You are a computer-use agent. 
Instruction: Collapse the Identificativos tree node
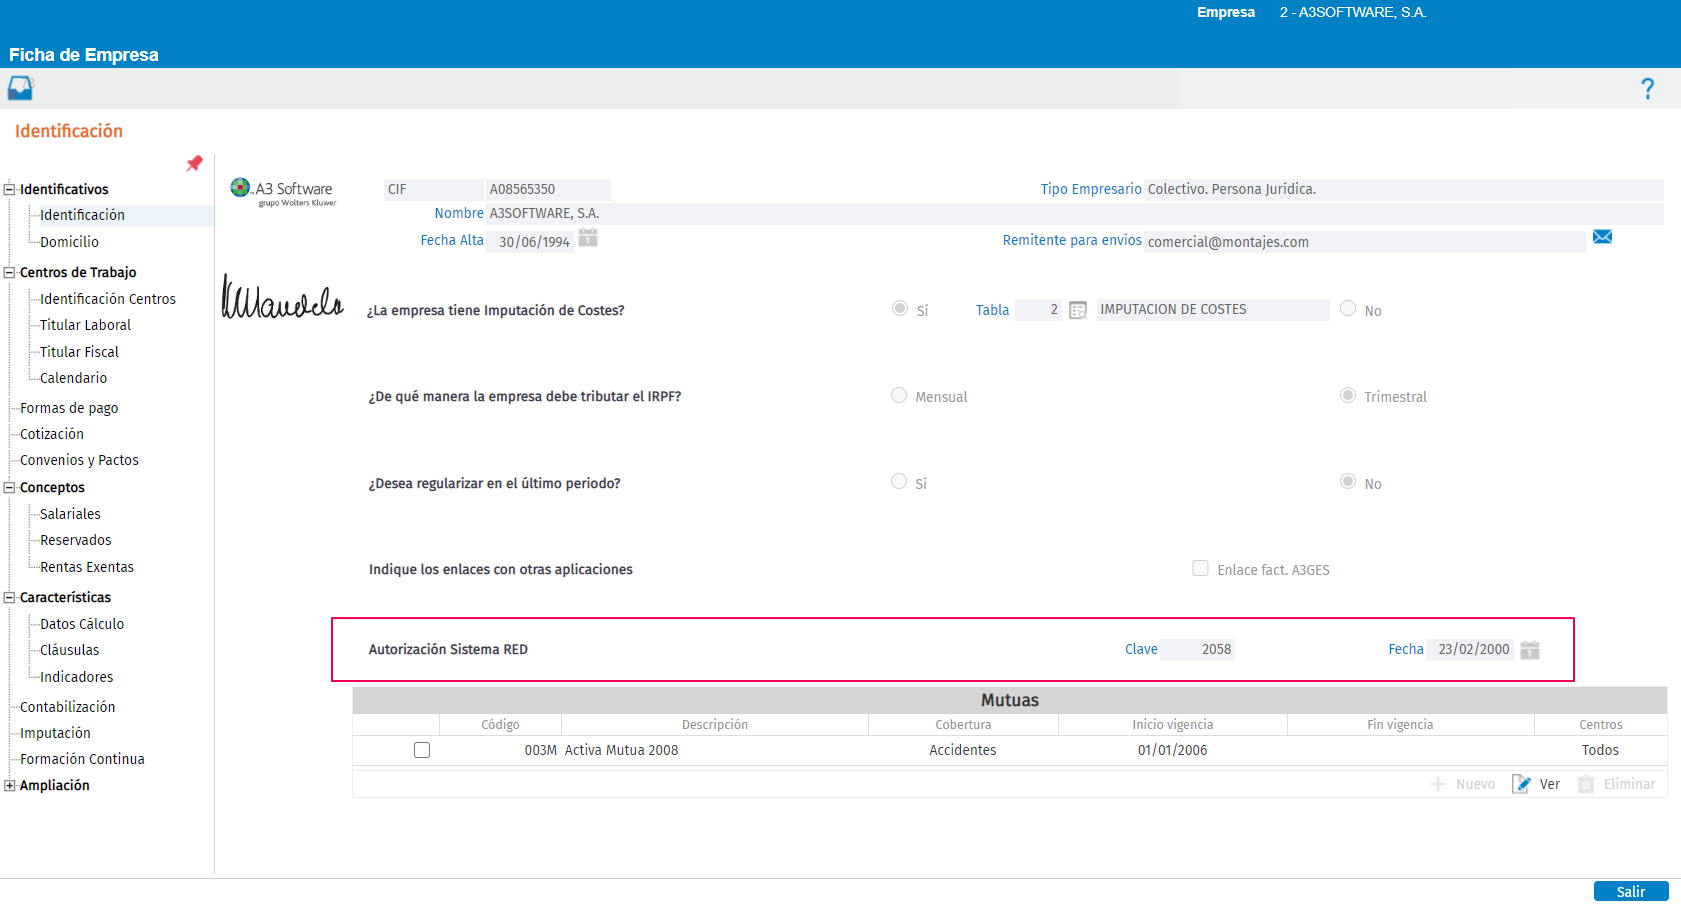pos(10,189)
